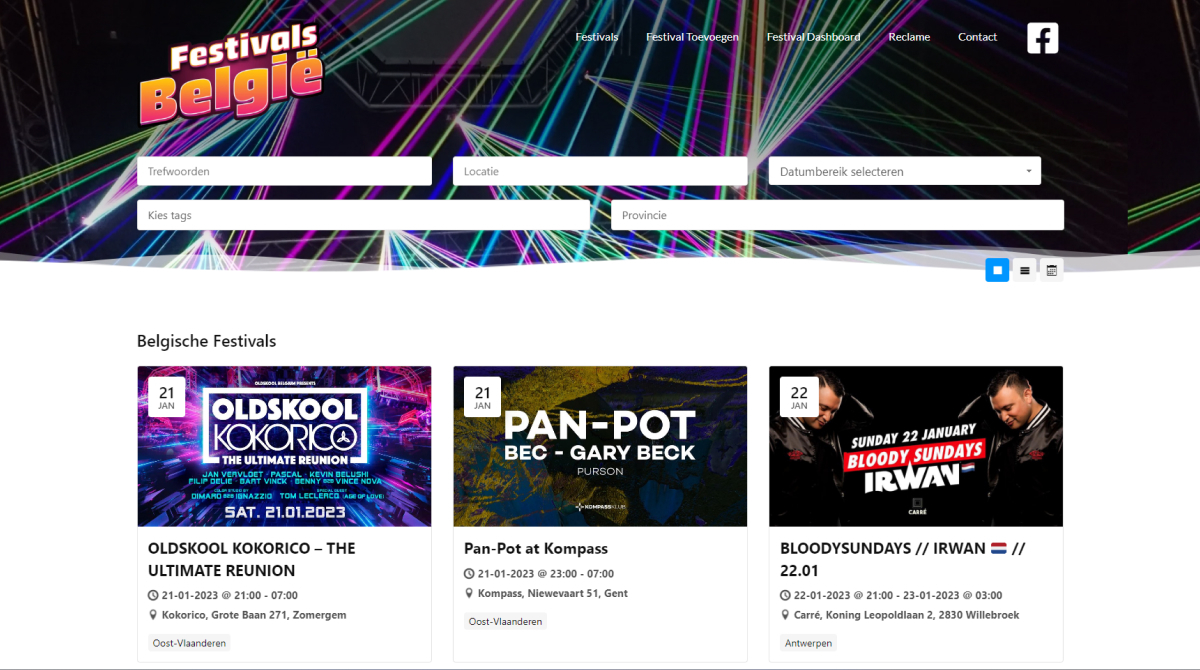This screenshot has height=670, width=1200.
Task: Open Festival Toevoegen menu item
Action: 692,37
